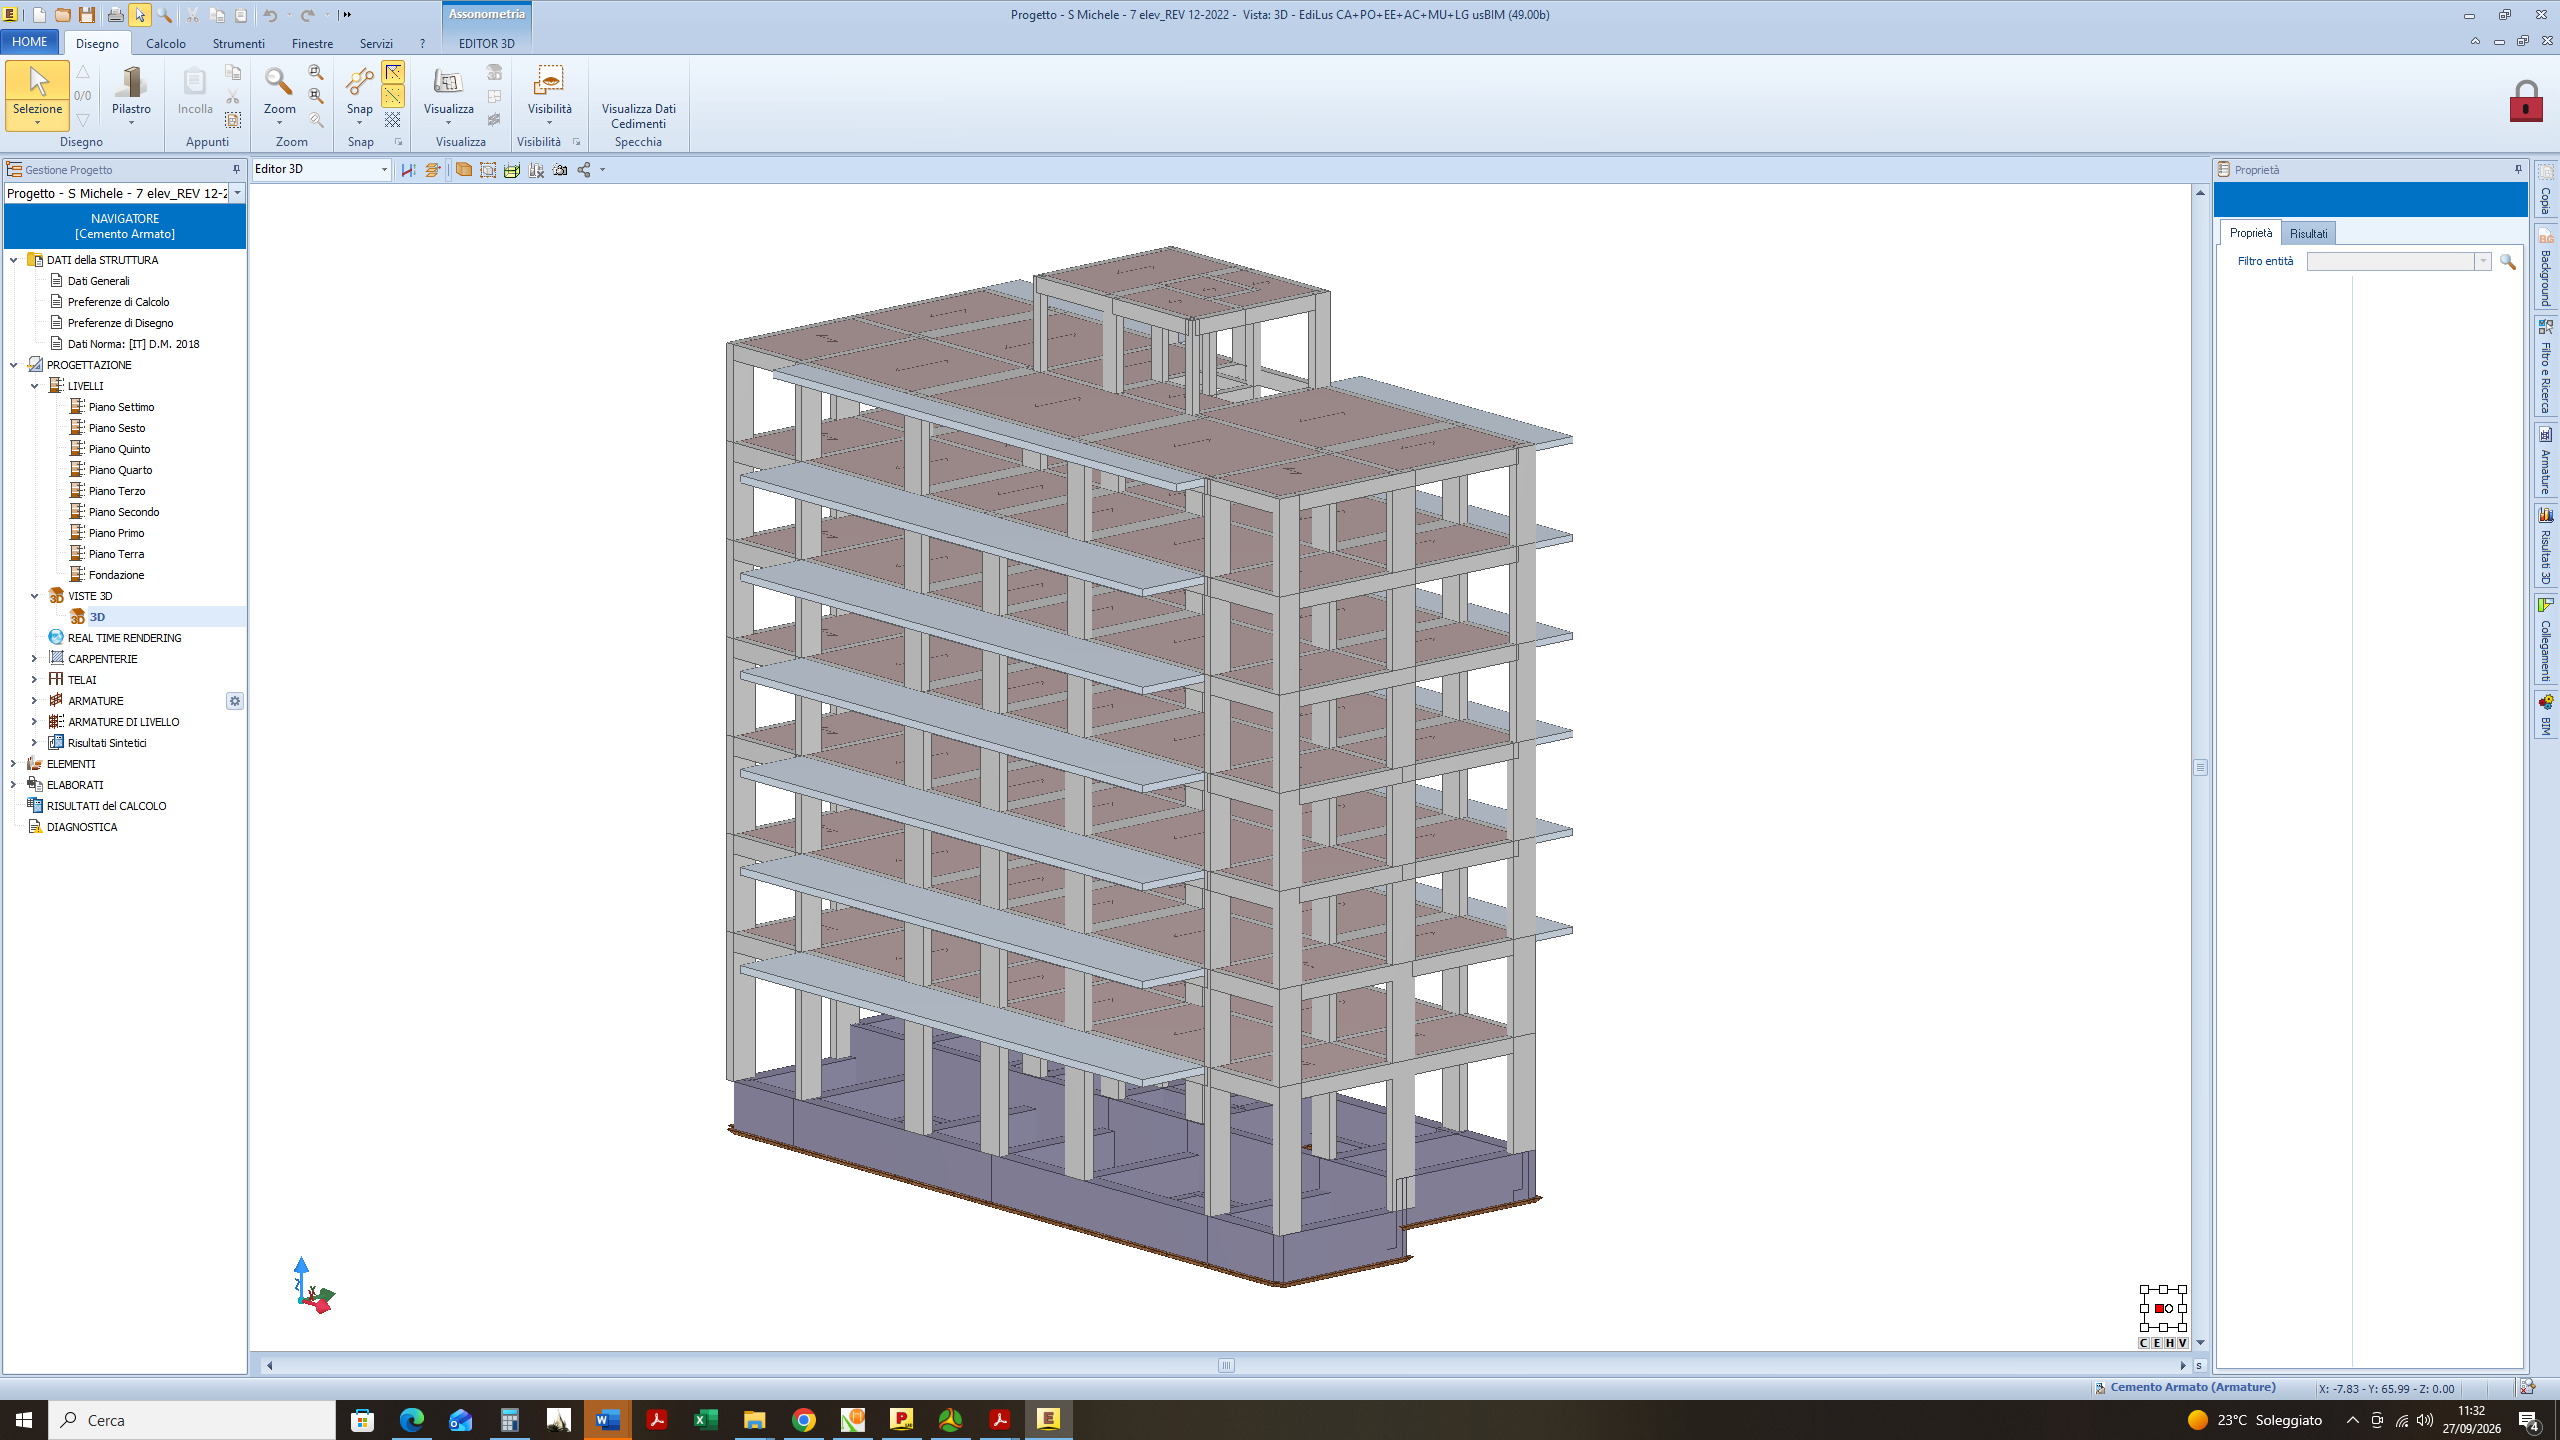
Task: Click the save floppy disk icon
Action: pyautogui.click(x=87, y=15)
